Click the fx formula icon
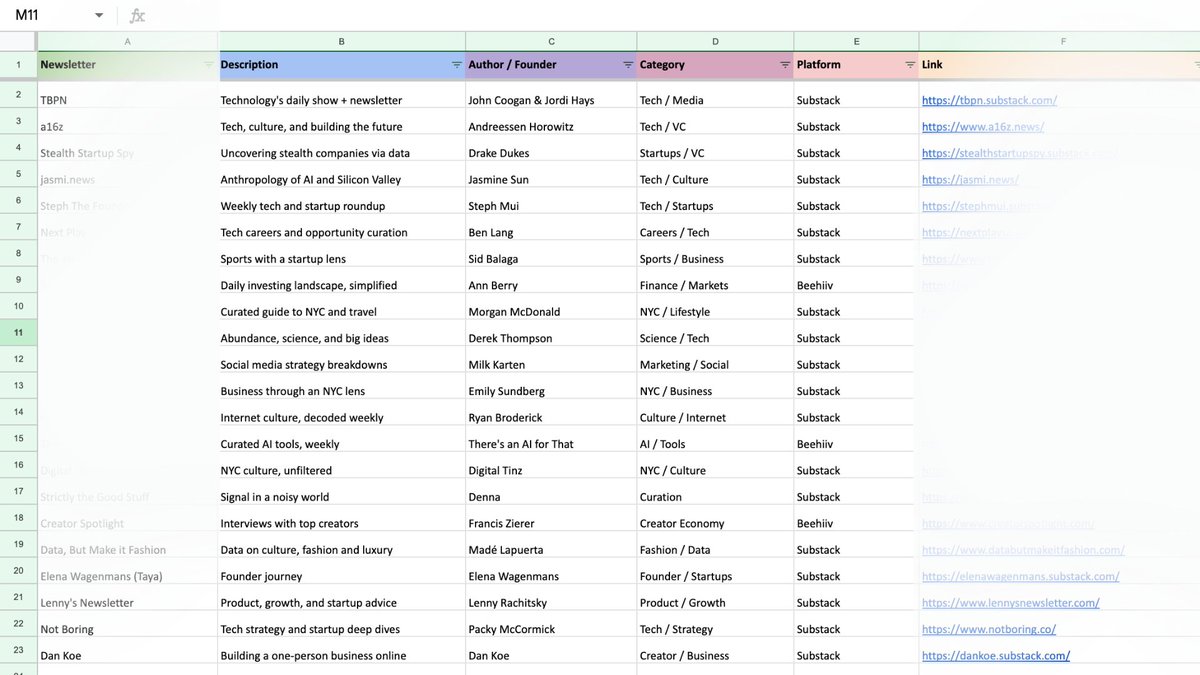Viewport: 1200px width, 675px height. pyautogui.click(x=138, y=16)
